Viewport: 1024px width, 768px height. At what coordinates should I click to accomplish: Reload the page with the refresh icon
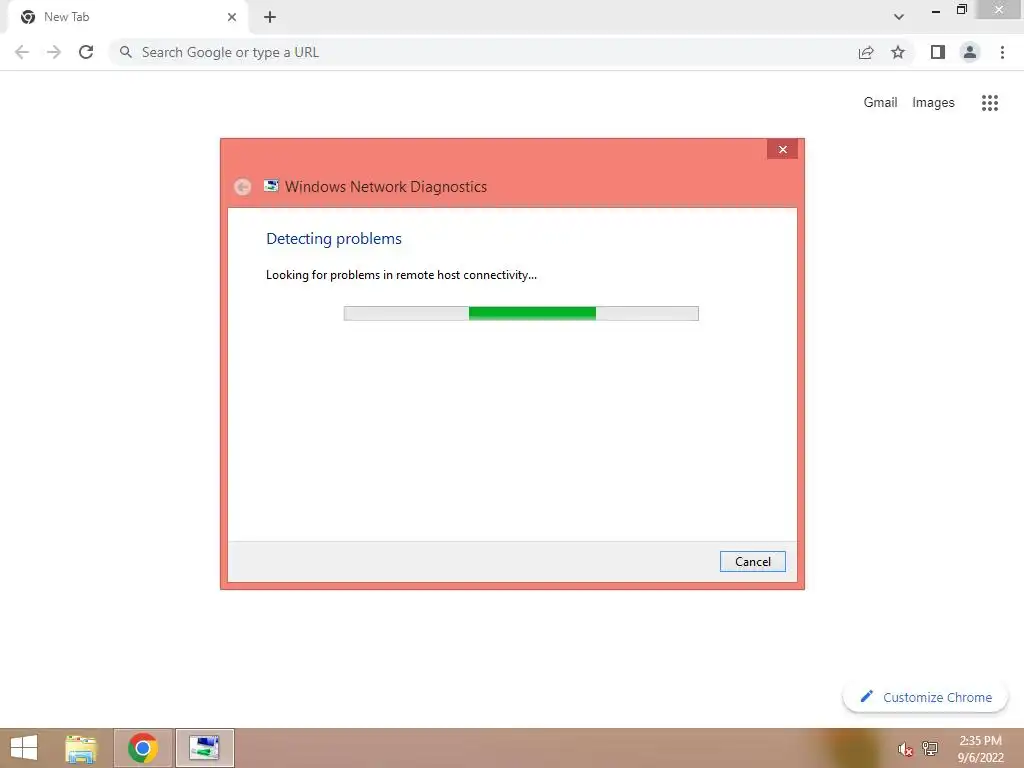(x=86, y=52)
